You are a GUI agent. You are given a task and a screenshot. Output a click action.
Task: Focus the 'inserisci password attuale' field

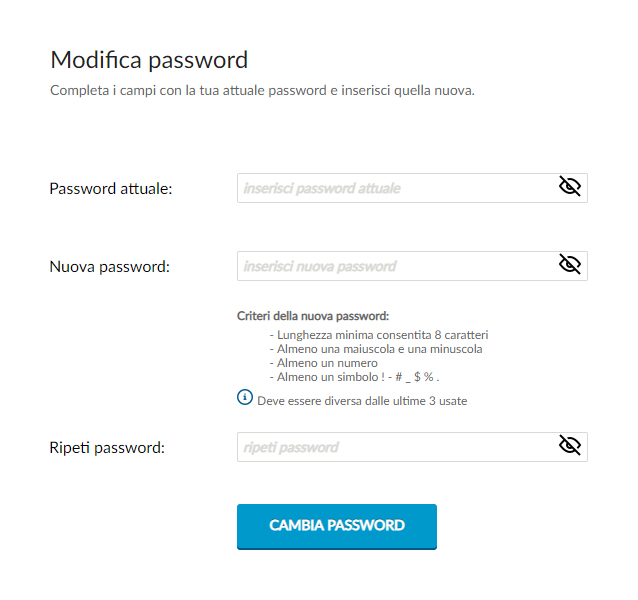pos(412,188)
